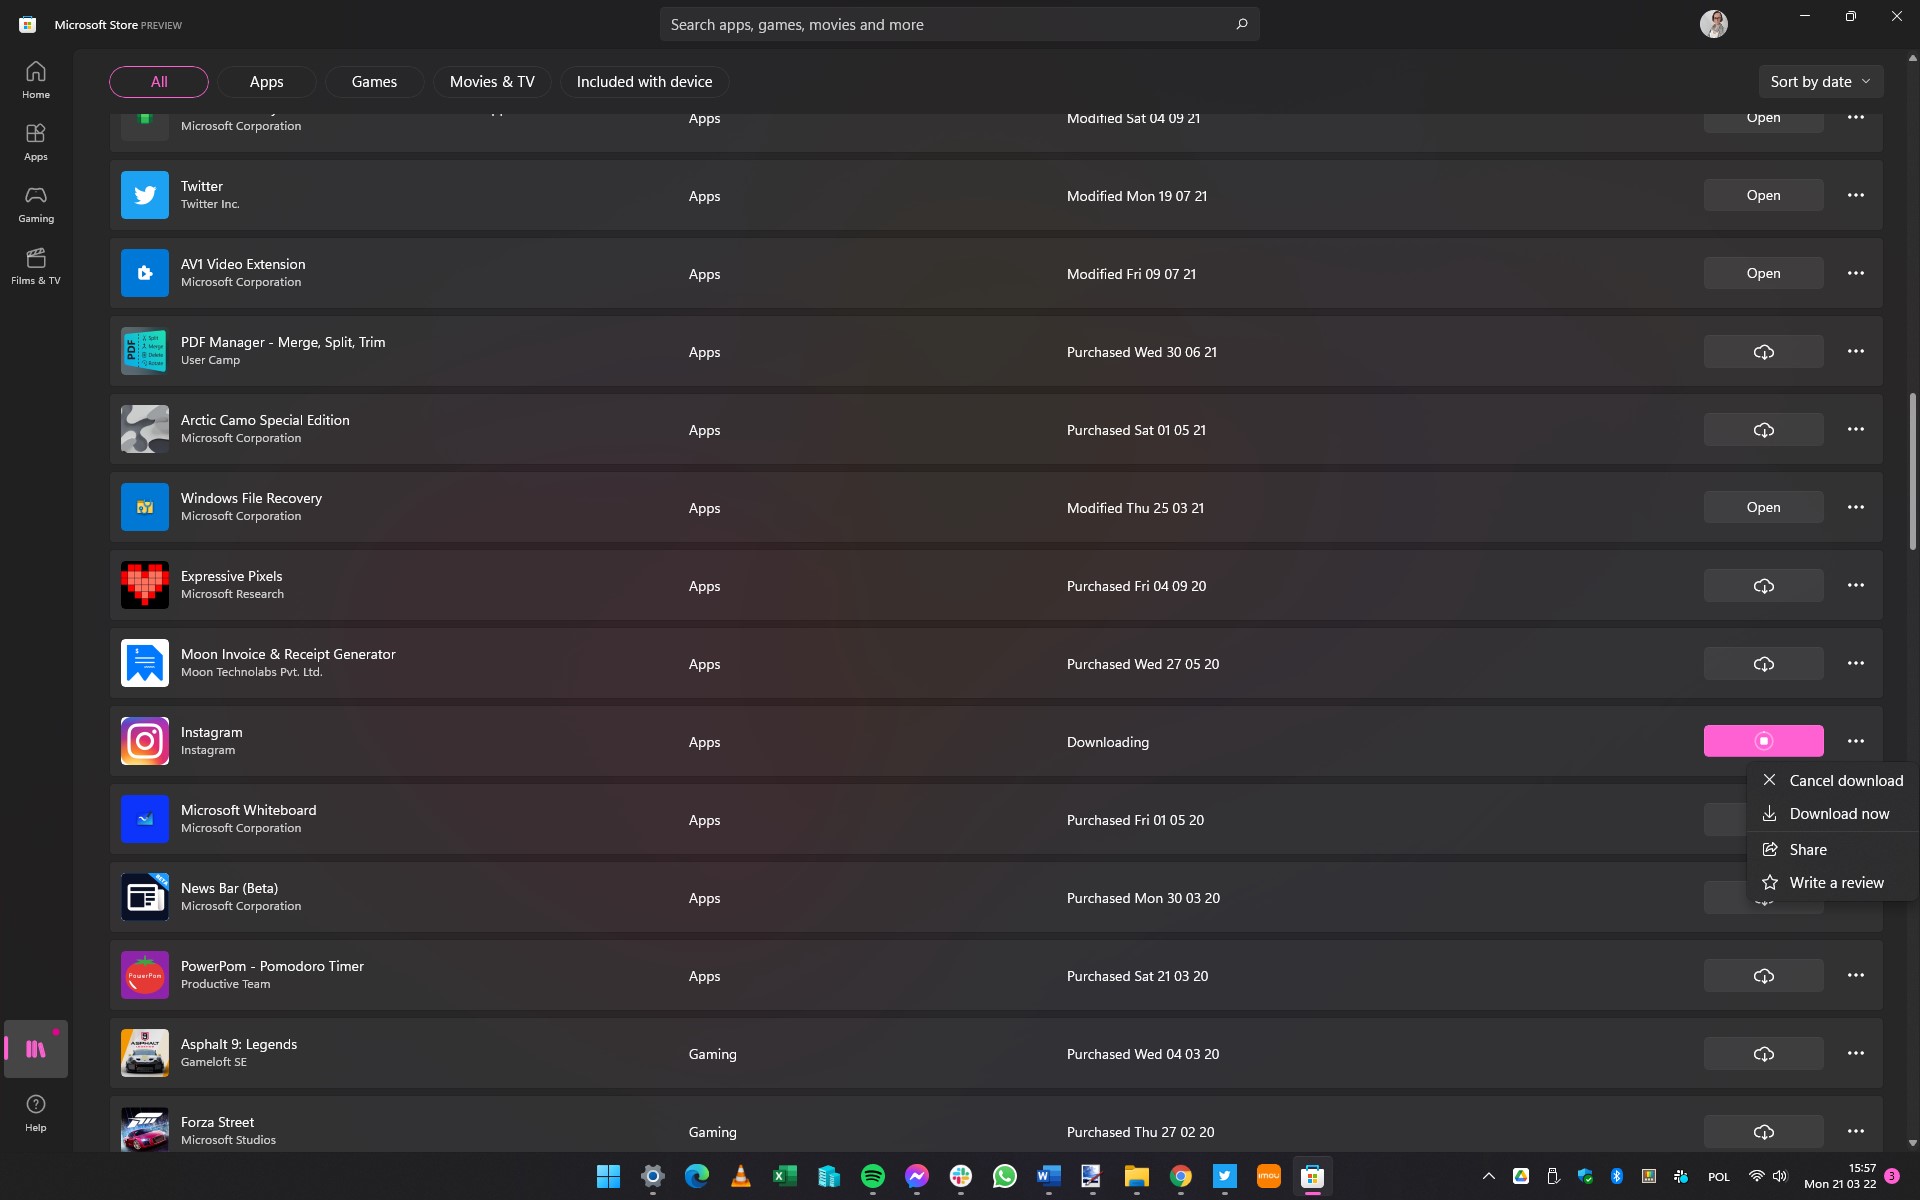The height and width of the screenshot is (1200, 1920).
Task: Download Forza Street cloud icon
Action: tap(1763, 1132)
